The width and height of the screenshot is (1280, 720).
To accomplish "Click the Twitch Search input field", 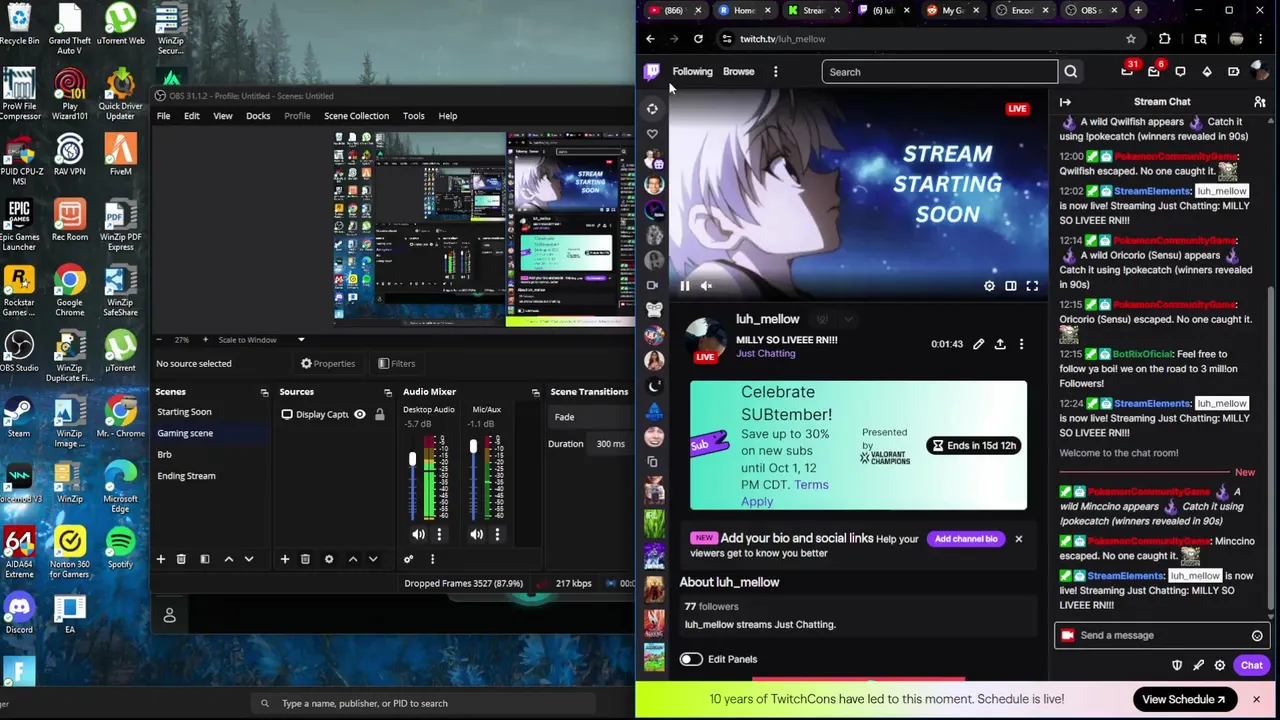I will [939, 72].
